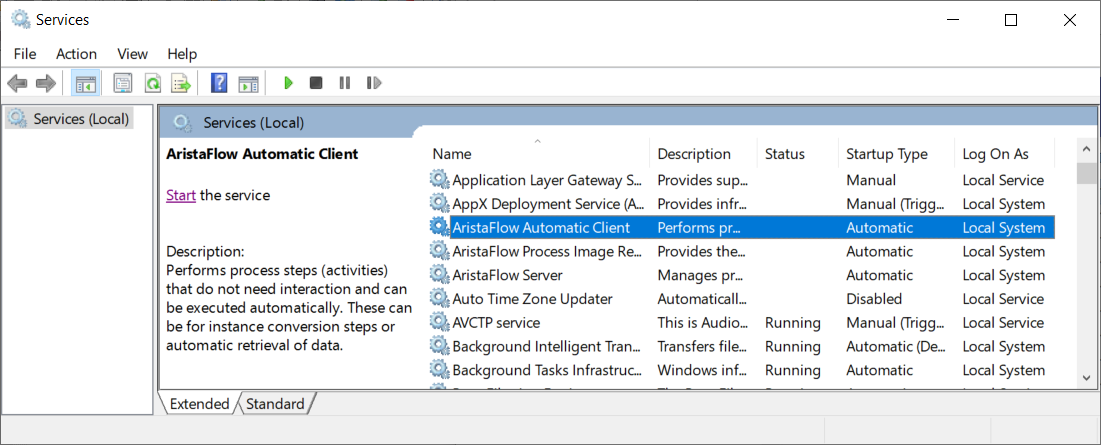The width and height of the screenshot is (1101, 445).
Task: Select Application Layer Gateway S... service name
Action: (547, 180)
